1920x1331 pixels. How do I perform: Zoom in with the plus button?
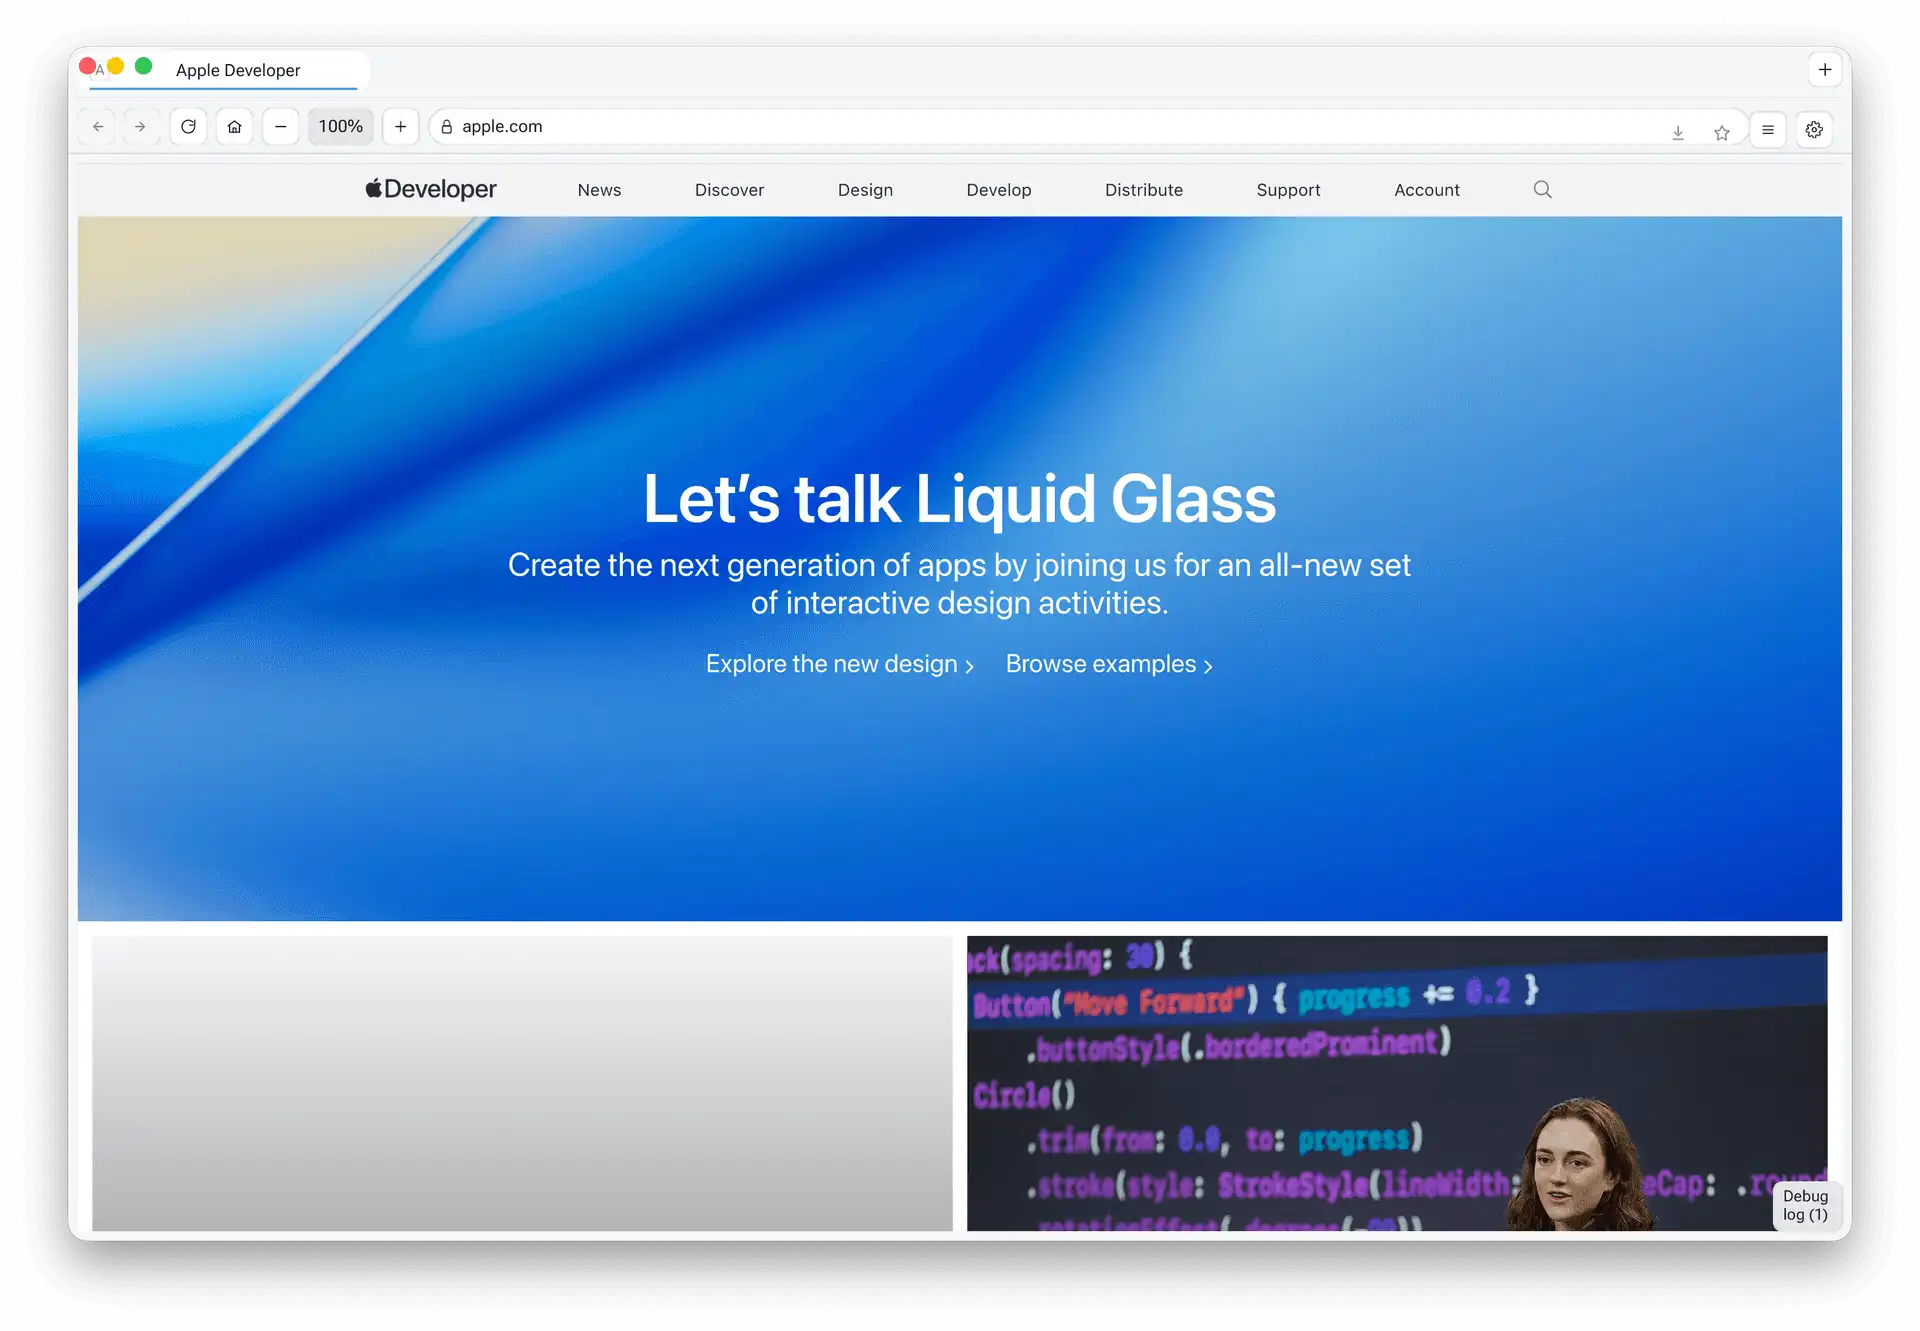pyautogui.click(x=400, y=127)
